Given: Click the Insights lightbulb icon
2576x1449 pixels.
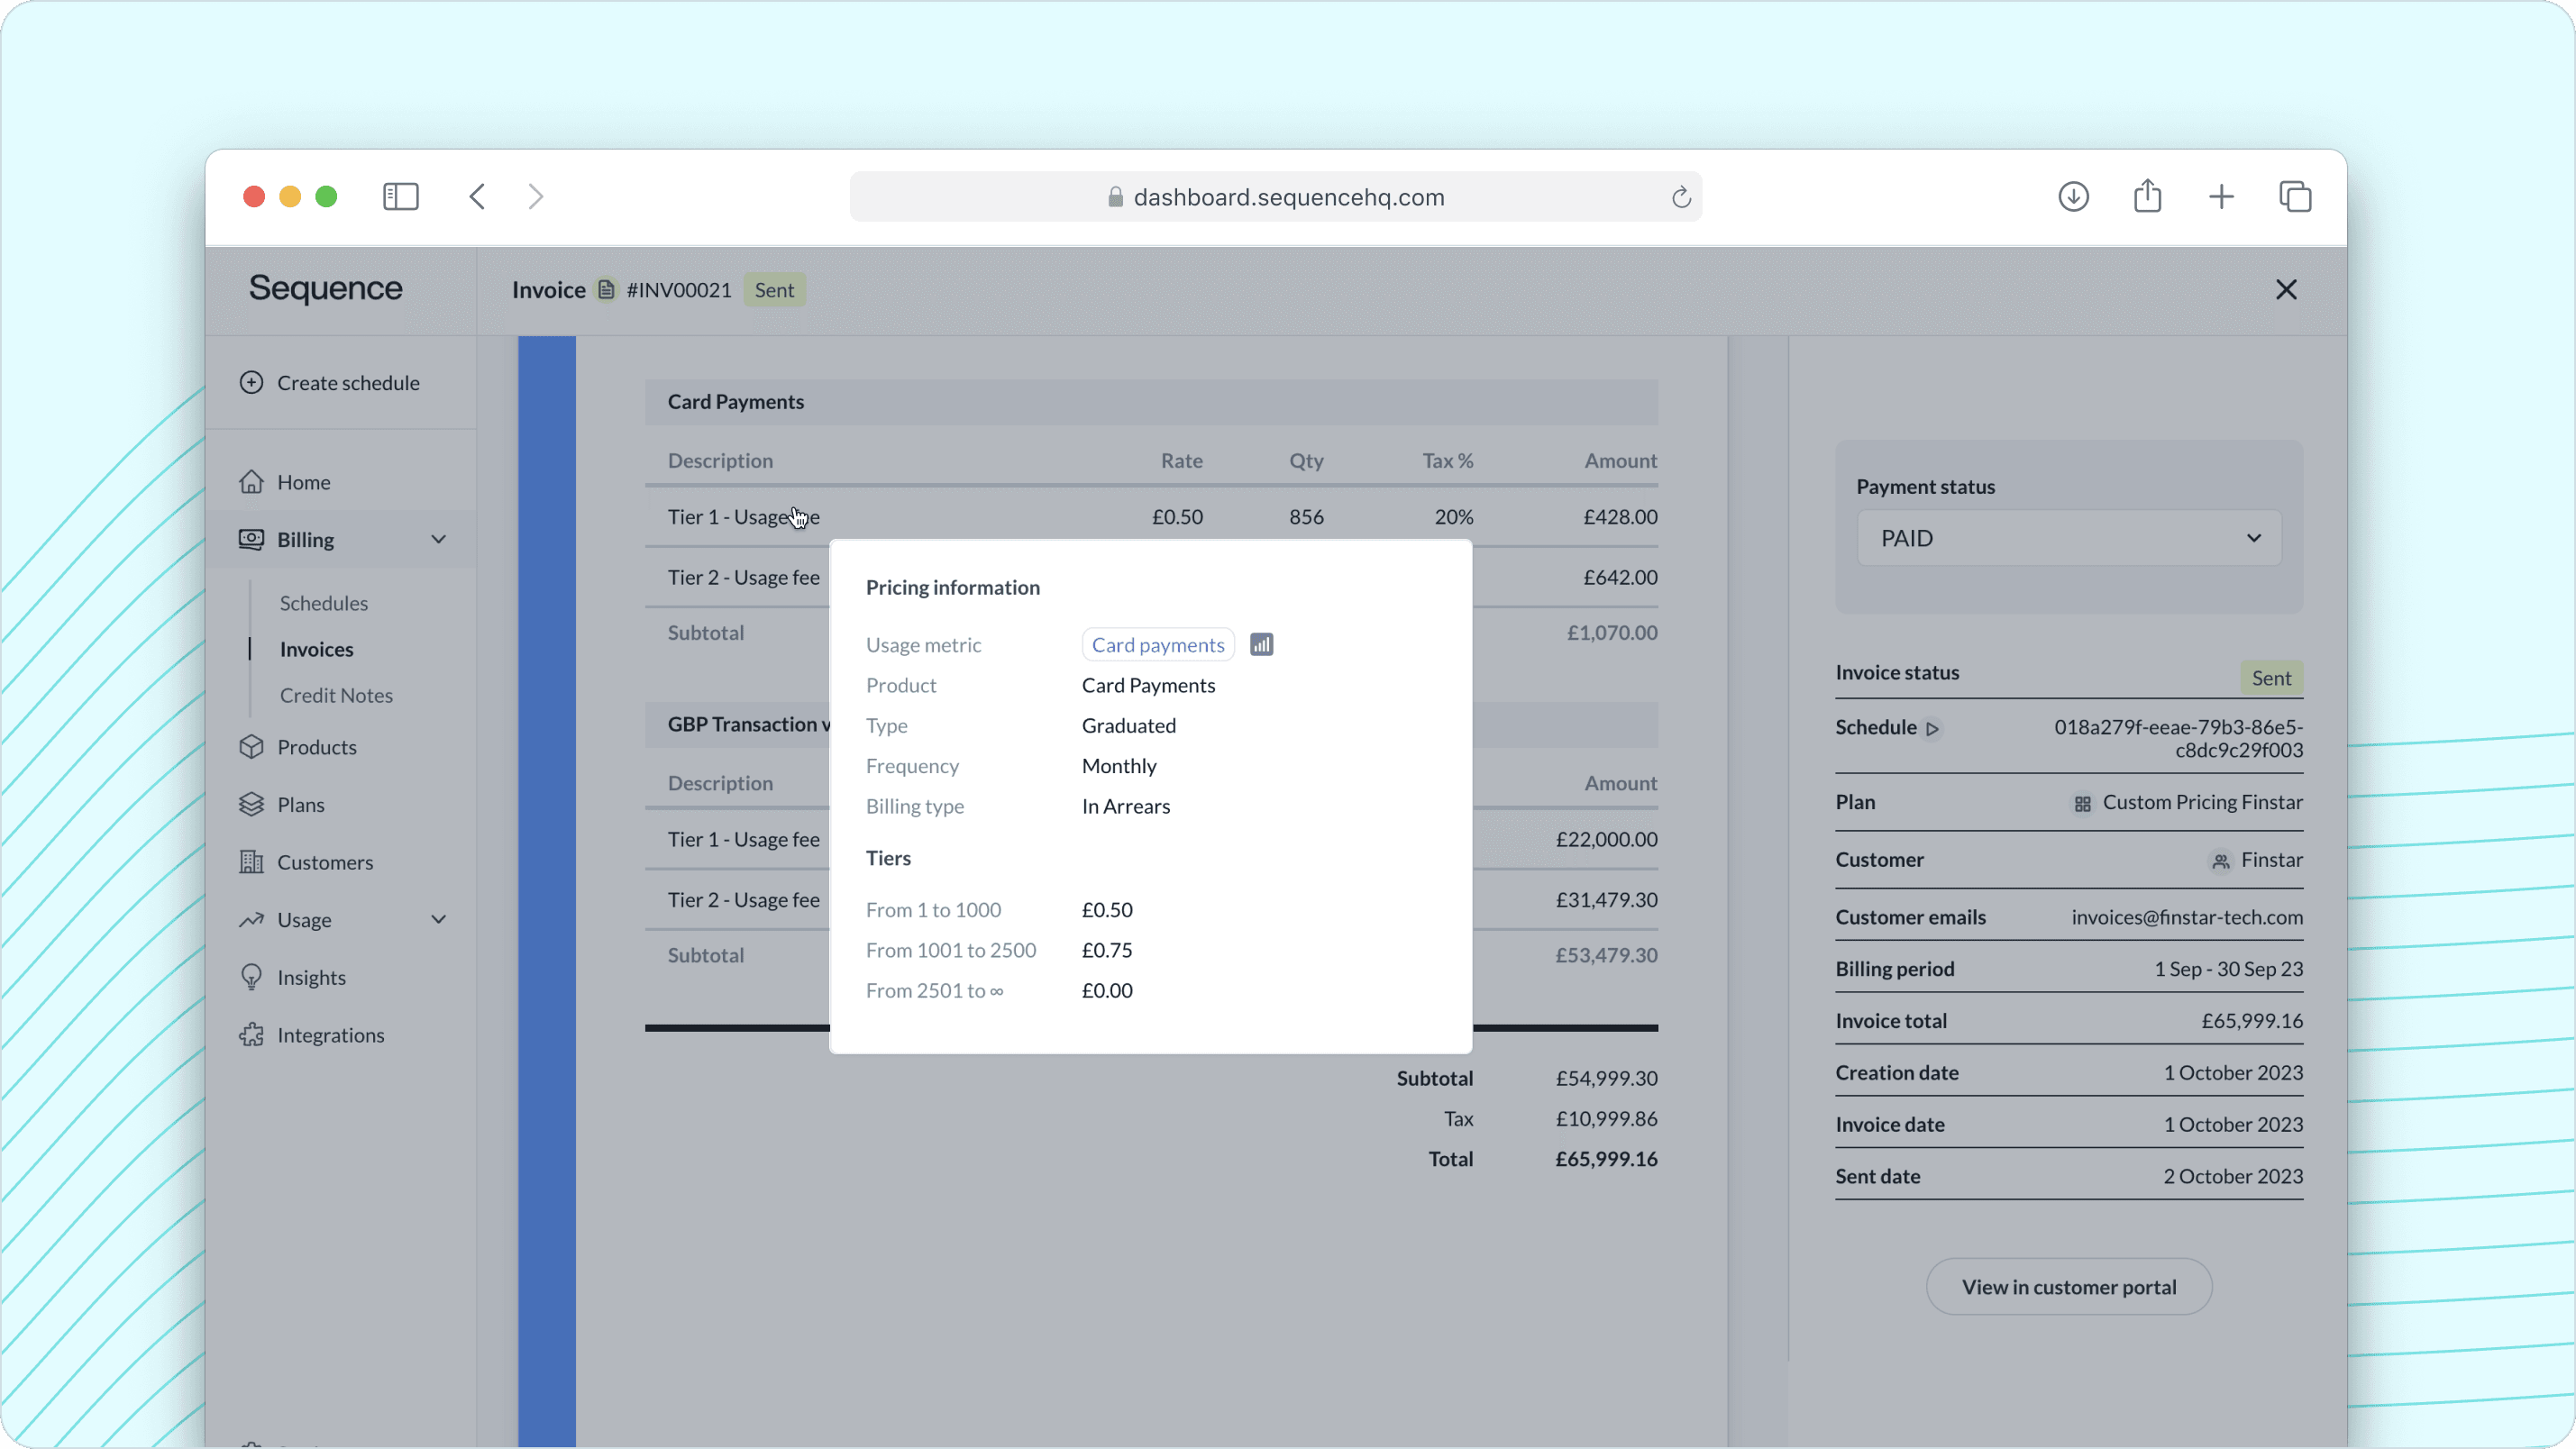Looking at the screenshot, I should click(251, 977).
